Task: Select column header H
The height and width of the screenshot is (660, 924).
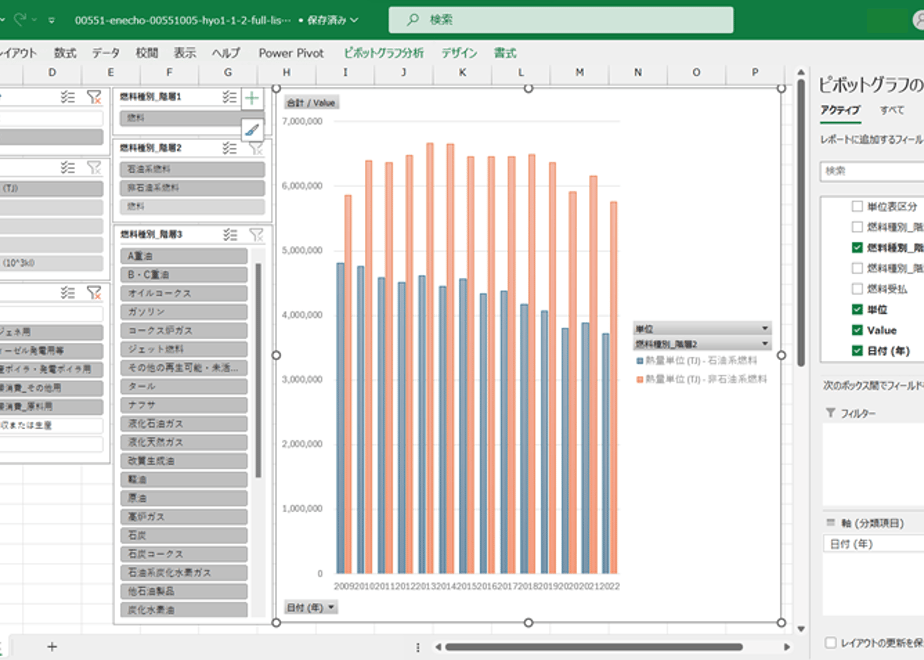Action: point(286,72)
